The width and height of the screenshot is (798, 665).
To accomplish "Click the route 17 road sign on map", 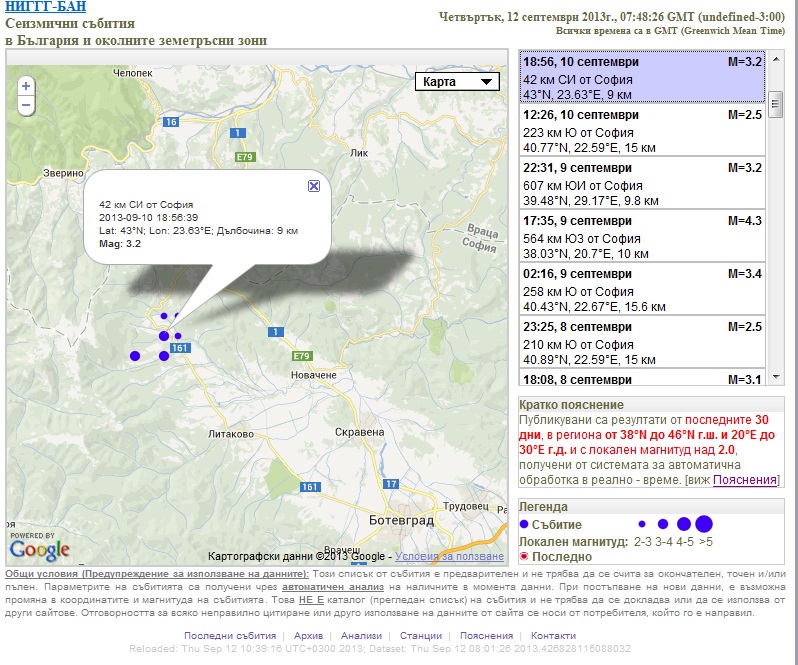I will [x=390, y=484].
